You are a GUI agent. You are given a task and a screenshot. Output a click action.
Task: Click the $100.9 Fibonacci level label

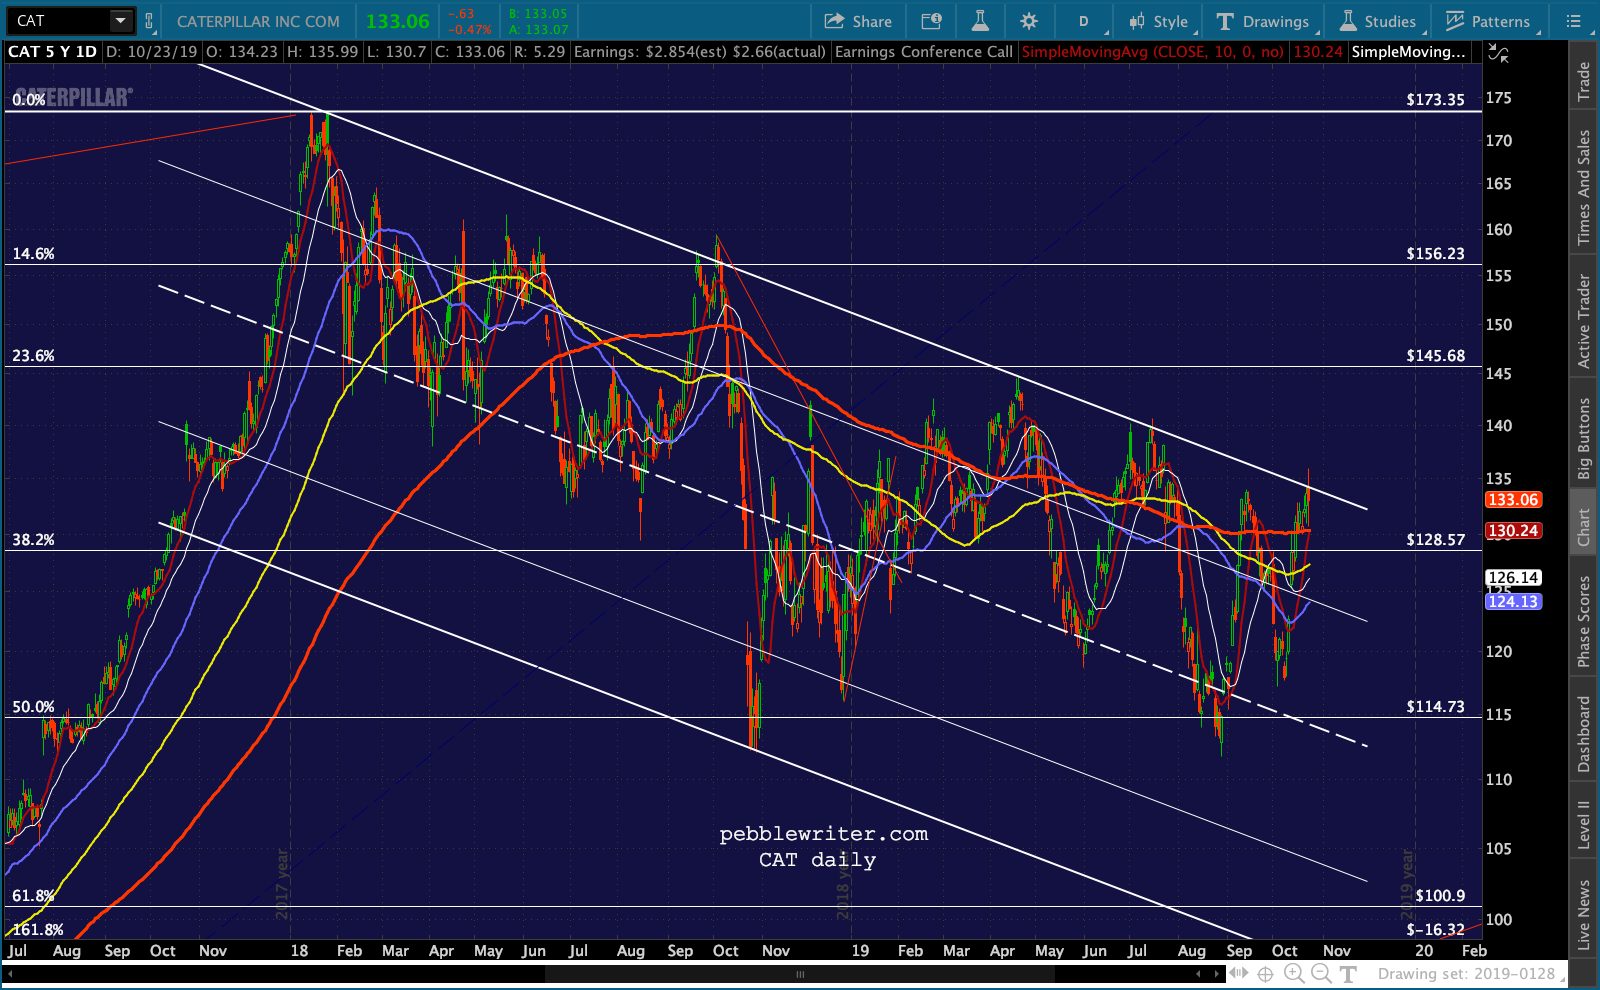[x=1440, y=896]
